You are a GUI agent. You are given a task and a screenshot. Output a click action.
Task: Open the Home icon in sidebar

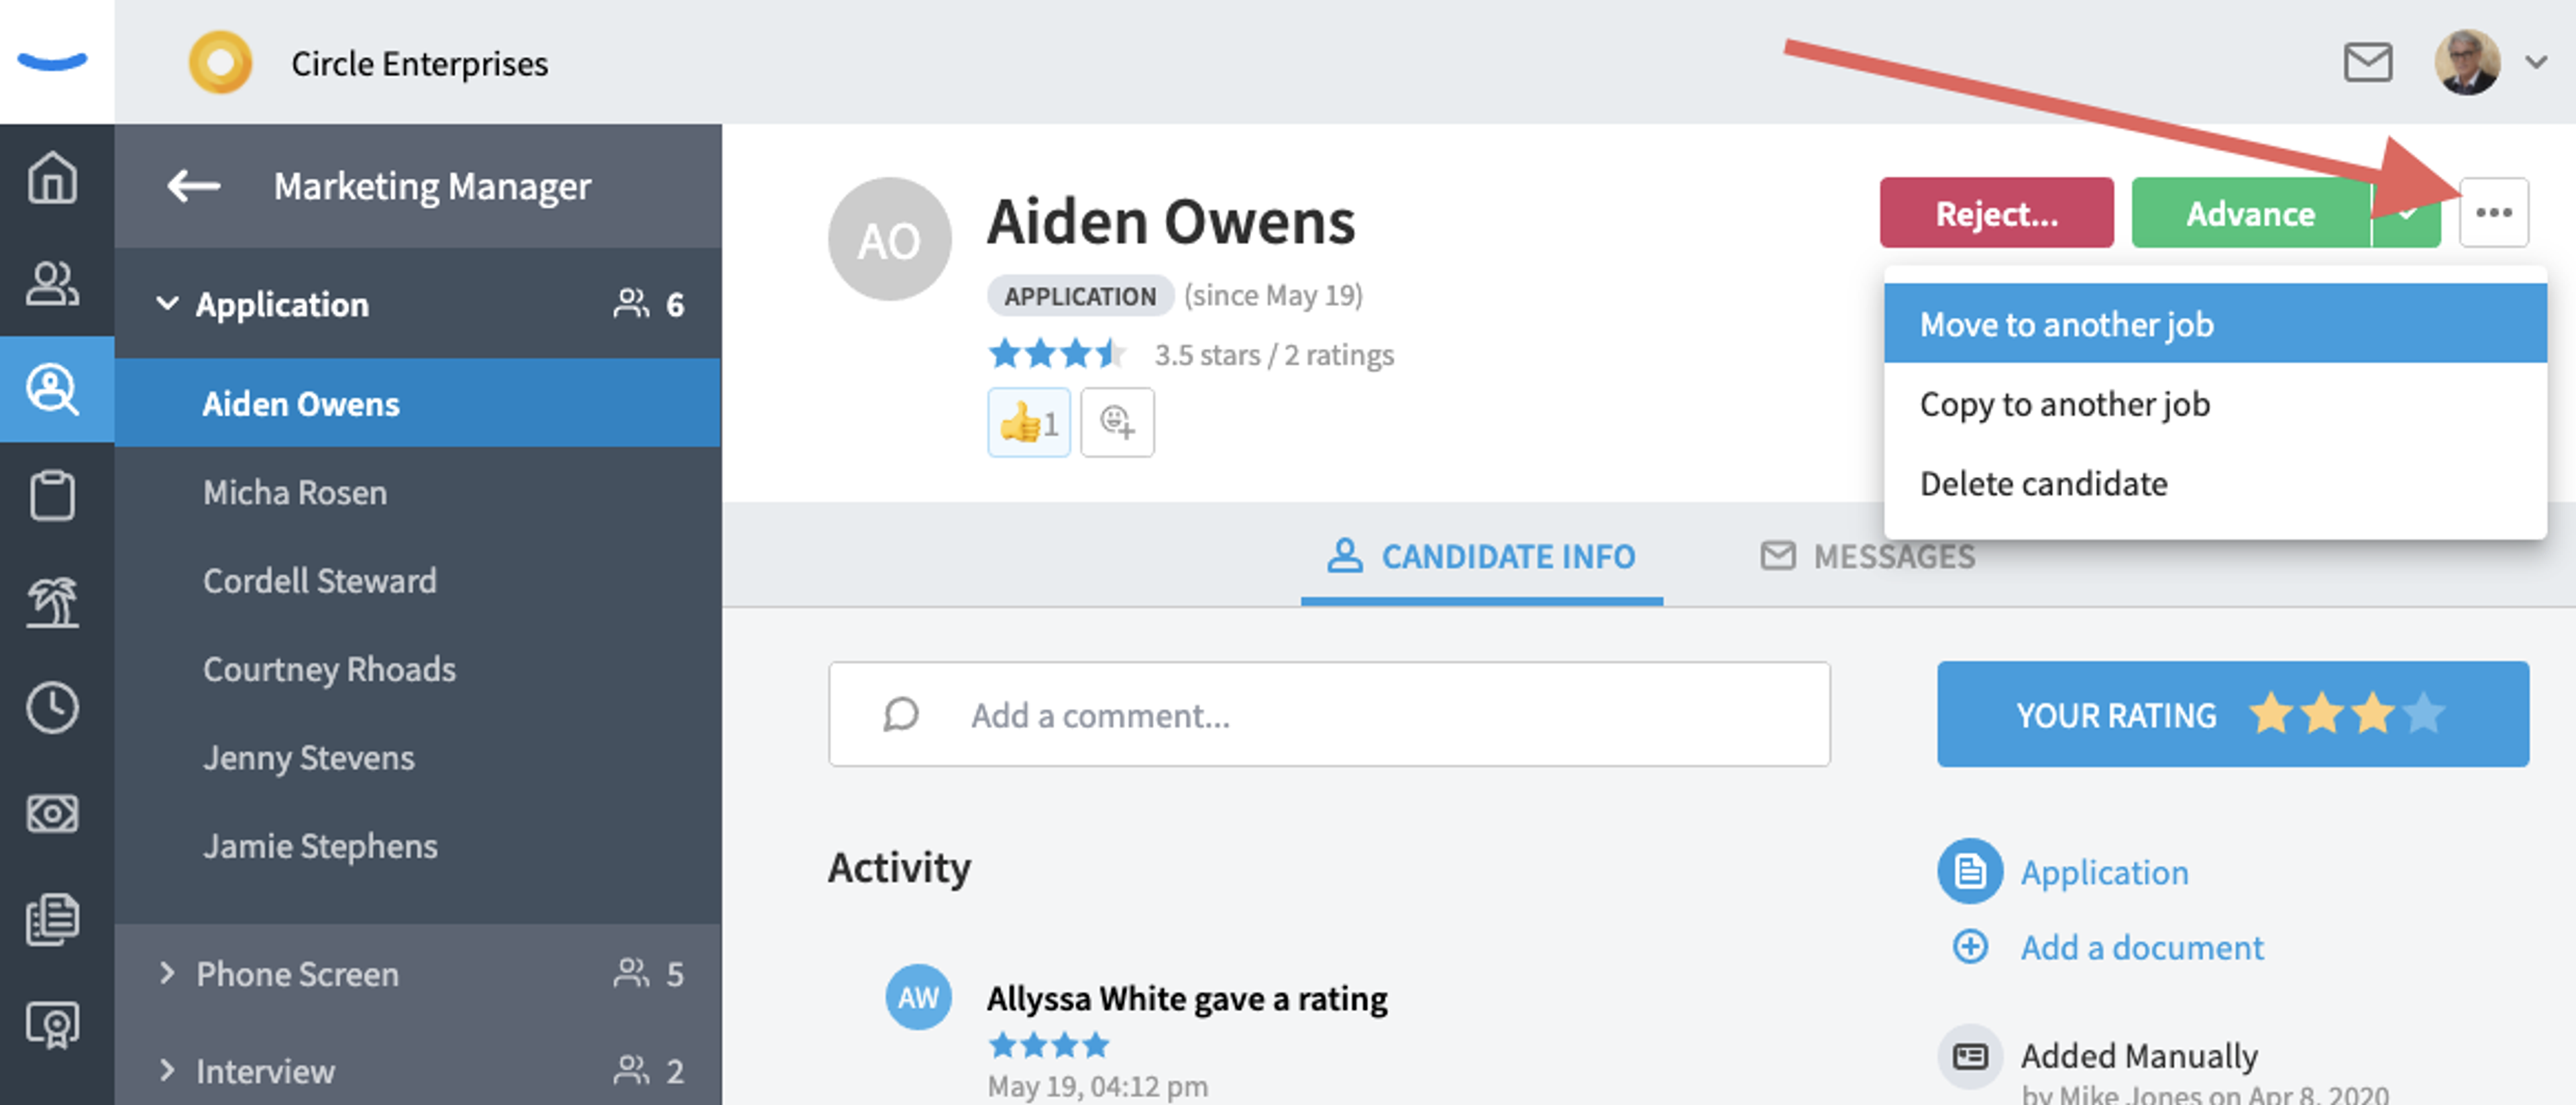(52, 179)
